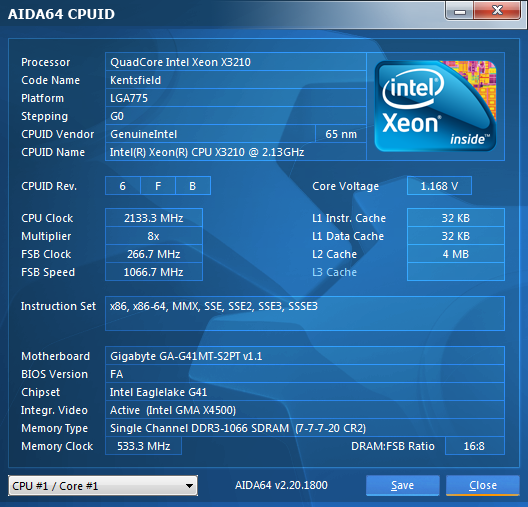The width and height of the screenshot is (528, 507).
Task: Click the Code Name label
Action: 51,80
